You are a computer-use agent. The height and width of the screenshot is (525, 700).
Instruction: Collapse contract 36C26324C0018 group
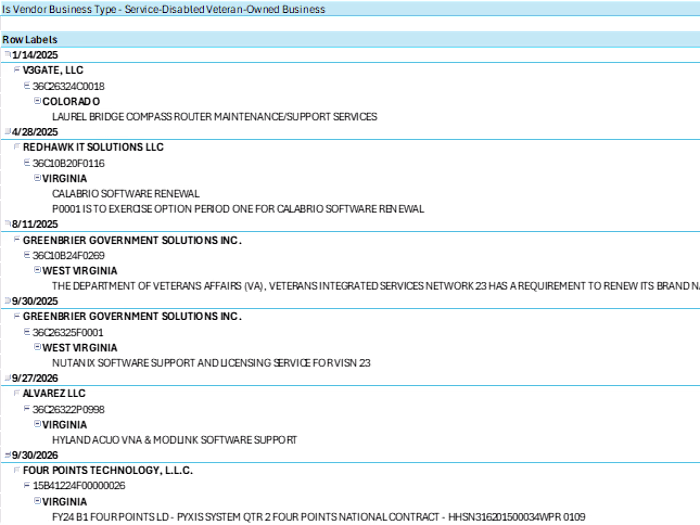(27, 85)
